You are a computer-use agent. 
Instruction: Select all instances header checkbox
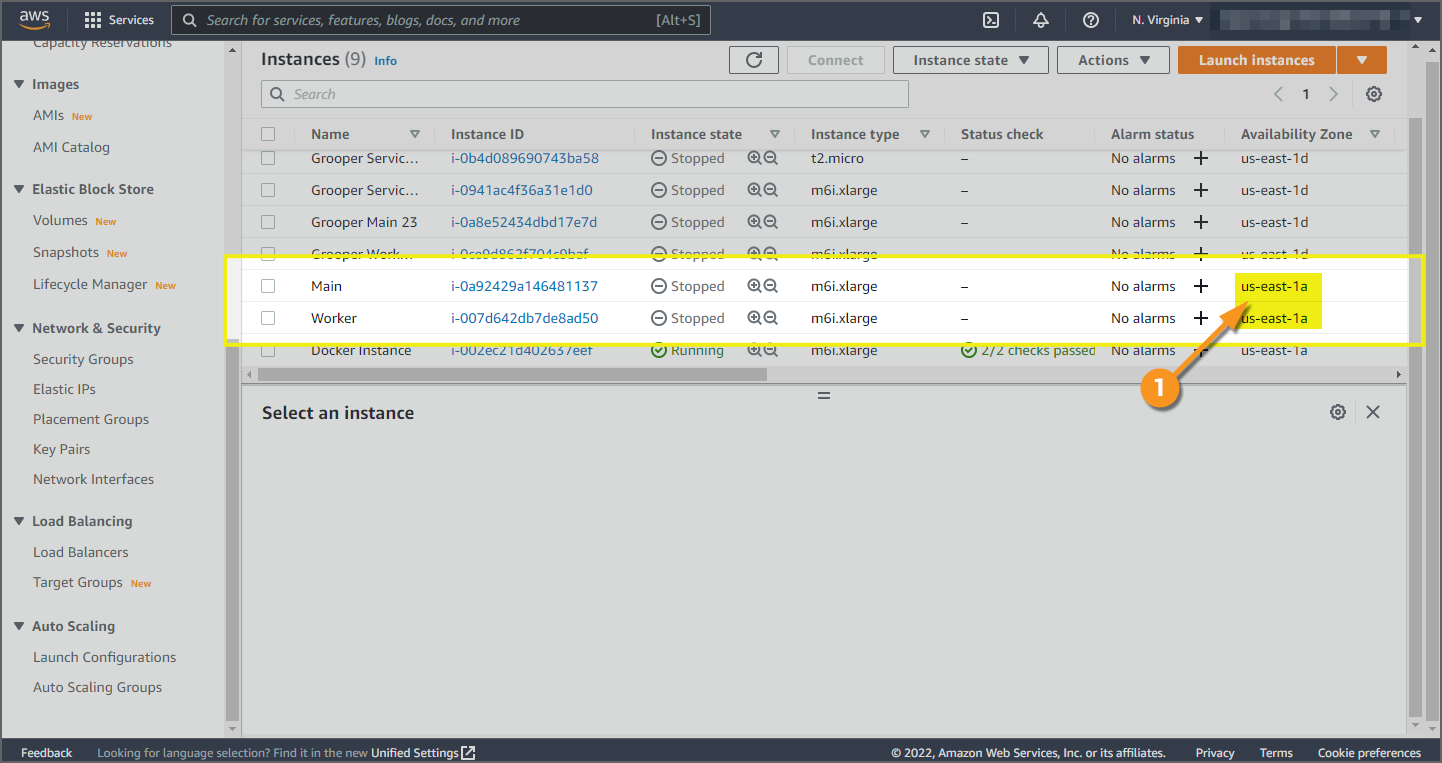[268, 134]
